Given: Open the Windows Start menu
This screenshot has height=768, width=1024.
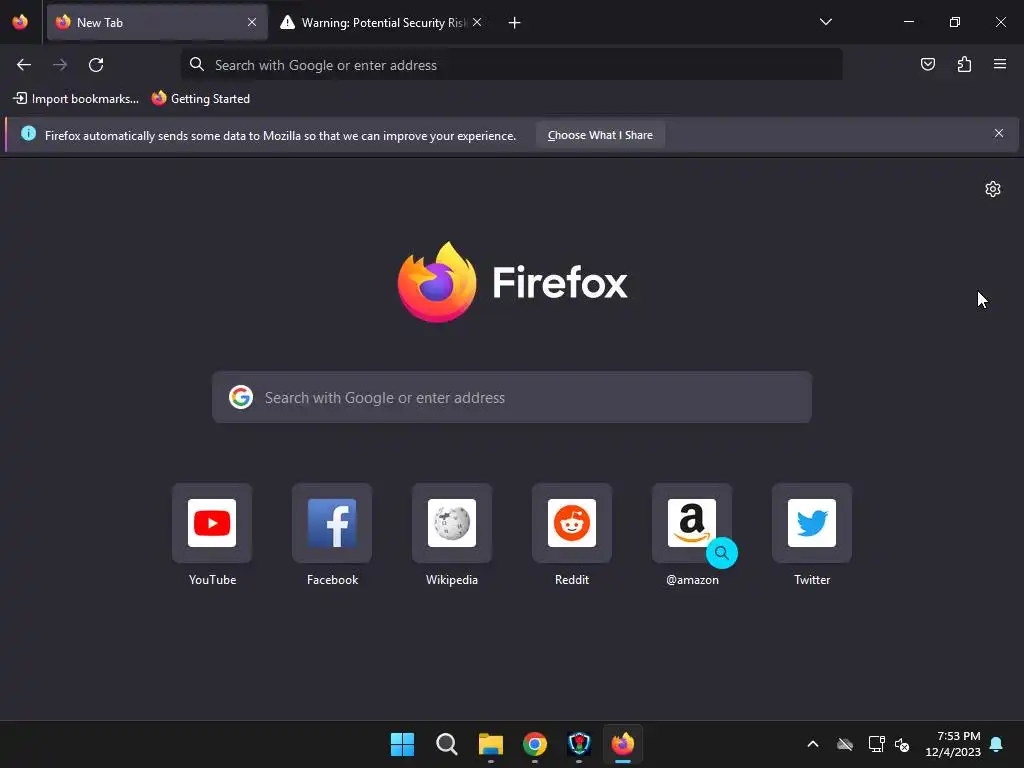Looking at the screenshot, I should coord(402,744).
